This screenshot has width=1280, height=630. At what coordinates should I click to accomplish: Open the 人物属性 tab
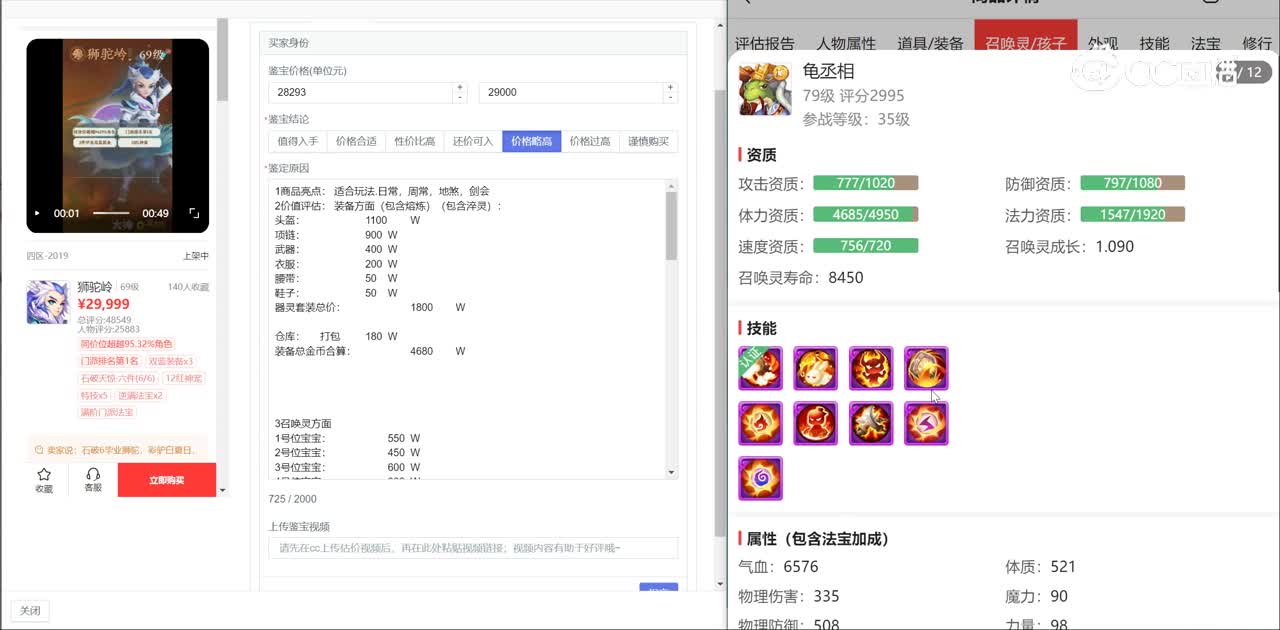click(x=846, y=43)
